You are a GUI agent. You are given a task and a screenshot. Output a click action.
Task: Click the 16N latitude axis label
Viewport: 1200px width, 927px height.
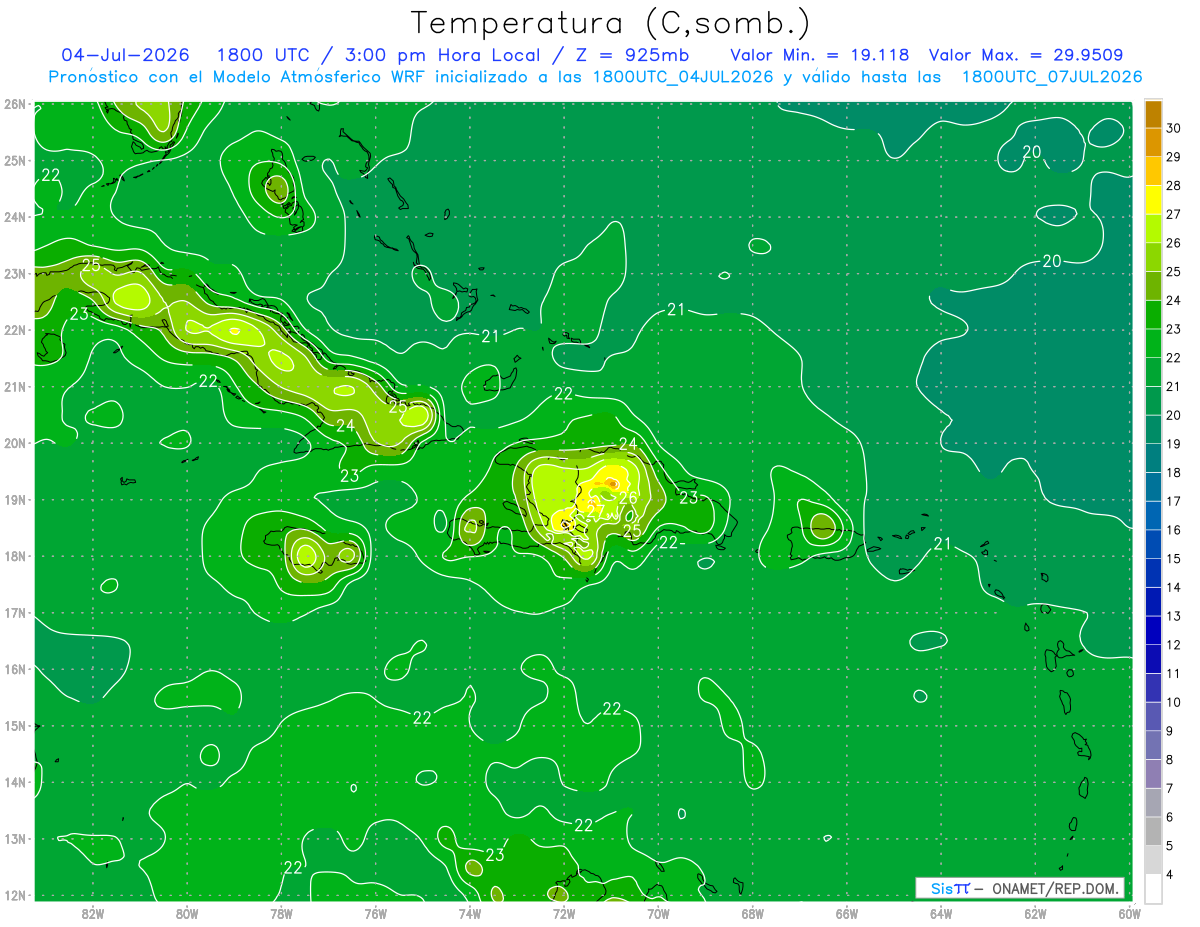click(15, 669)
